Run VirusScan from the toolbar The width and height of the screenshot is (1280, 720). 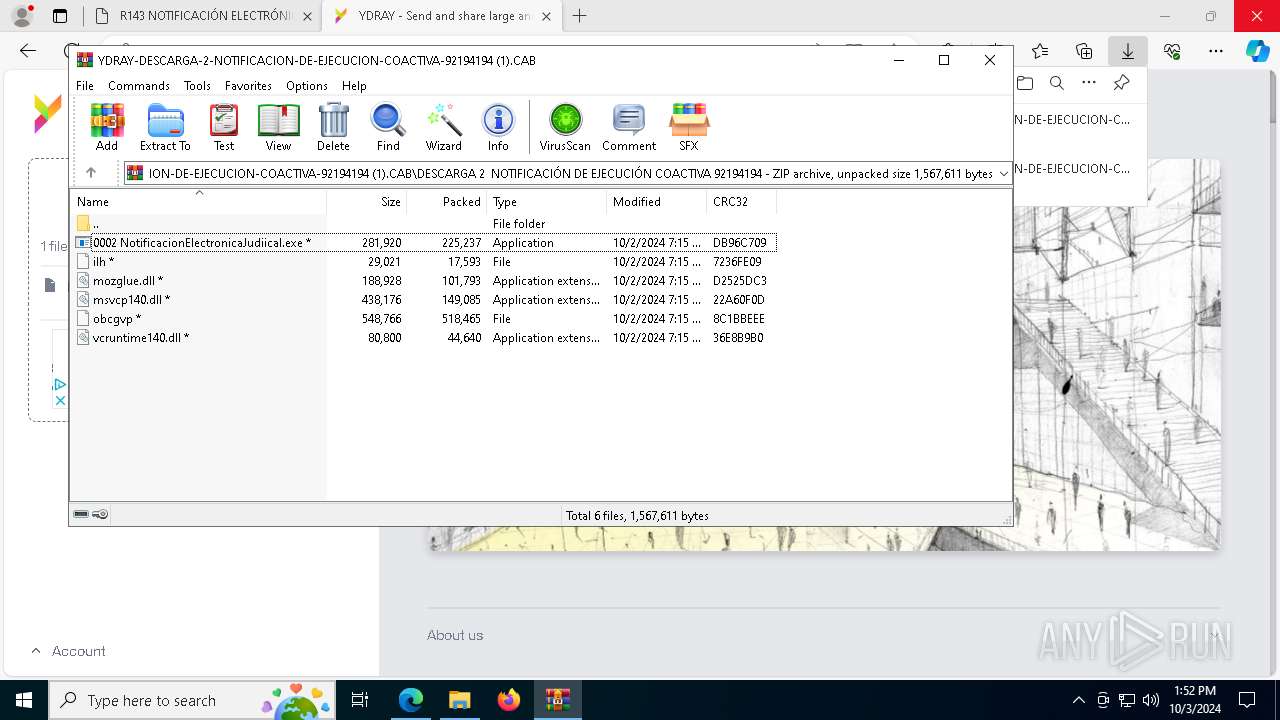click(x=565, y=127)
